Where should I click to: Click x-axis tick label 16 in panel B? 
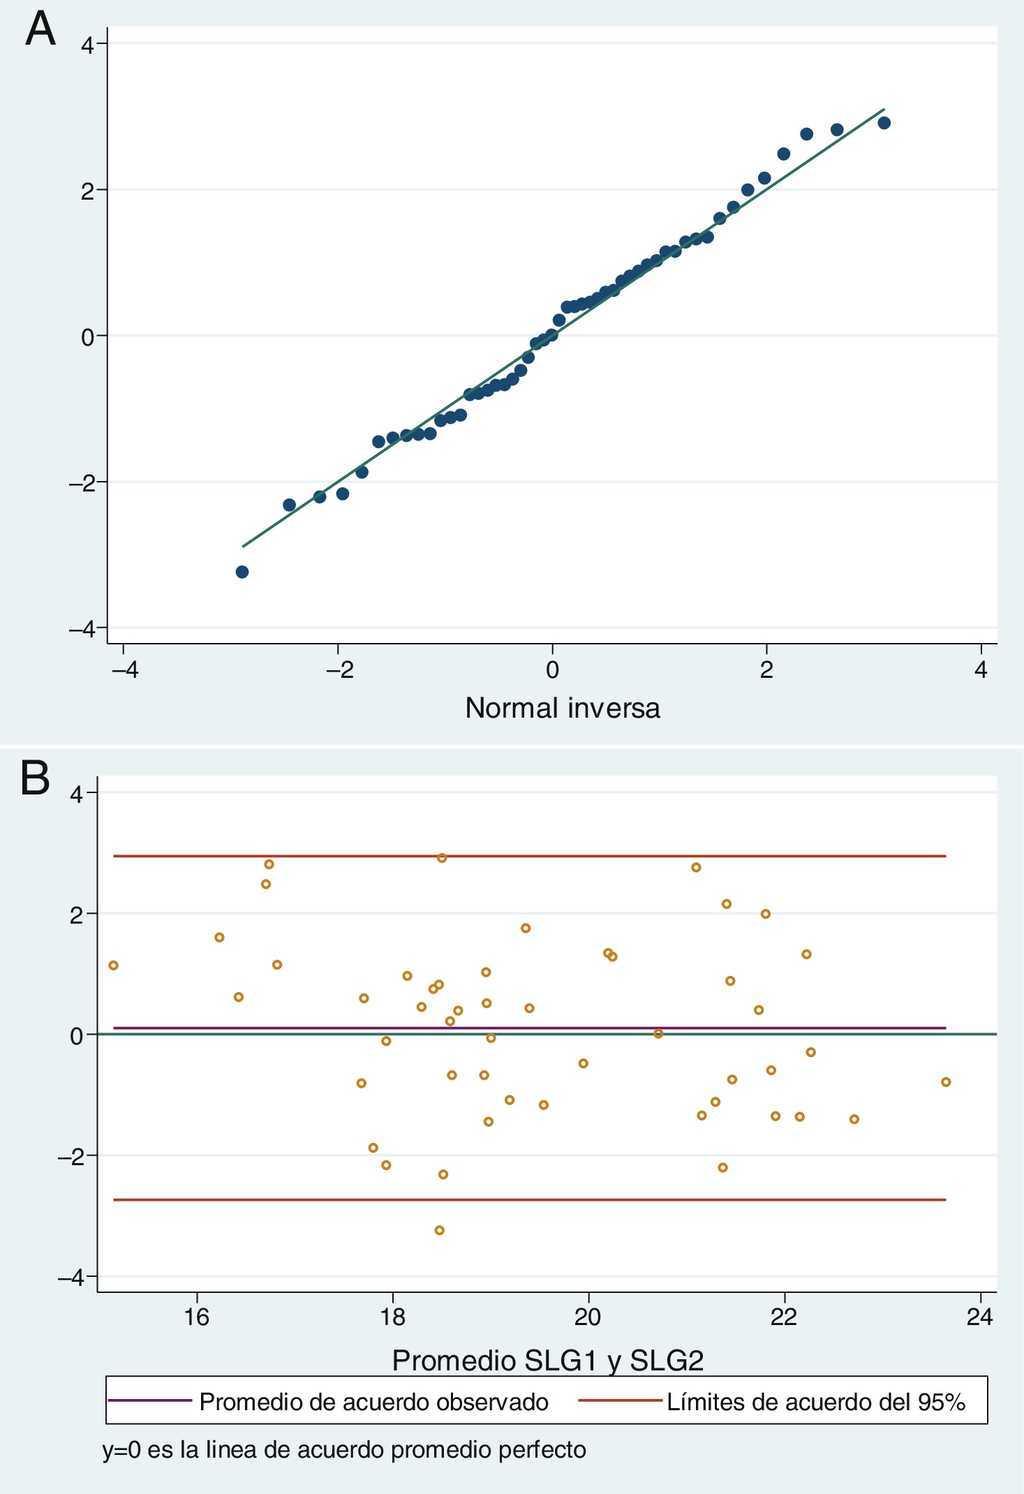click(x=197, y=1316)
